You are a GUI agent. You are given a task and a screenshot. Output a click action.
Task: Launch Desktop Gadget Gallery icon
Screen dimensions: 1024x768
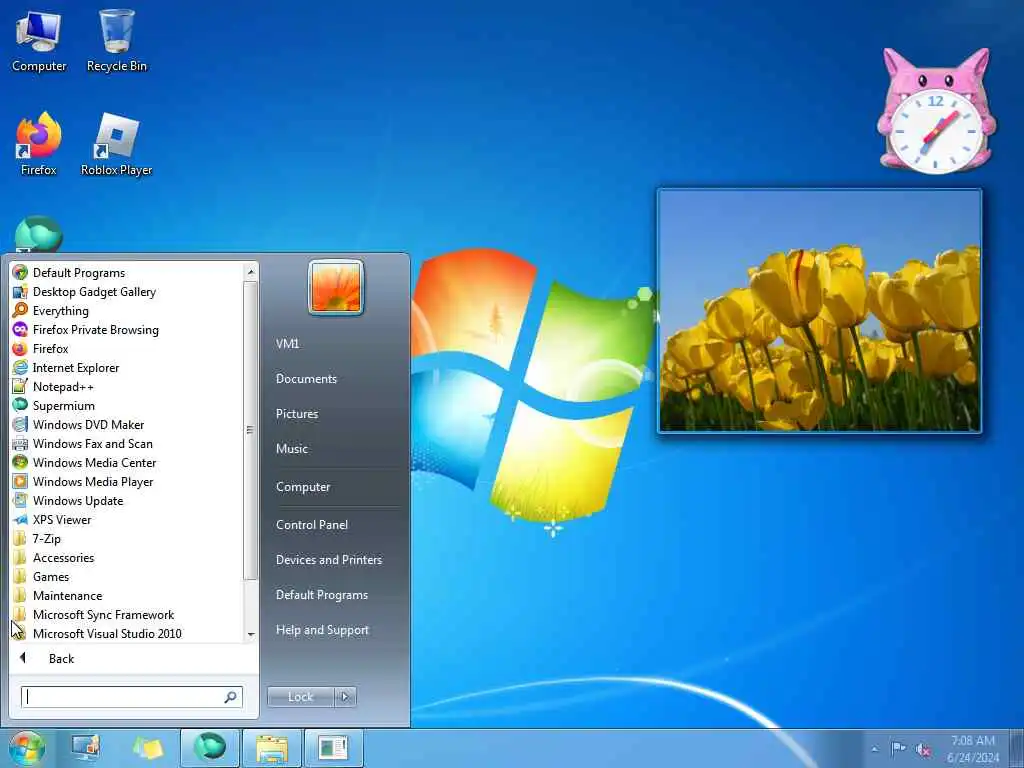[20, 291]
